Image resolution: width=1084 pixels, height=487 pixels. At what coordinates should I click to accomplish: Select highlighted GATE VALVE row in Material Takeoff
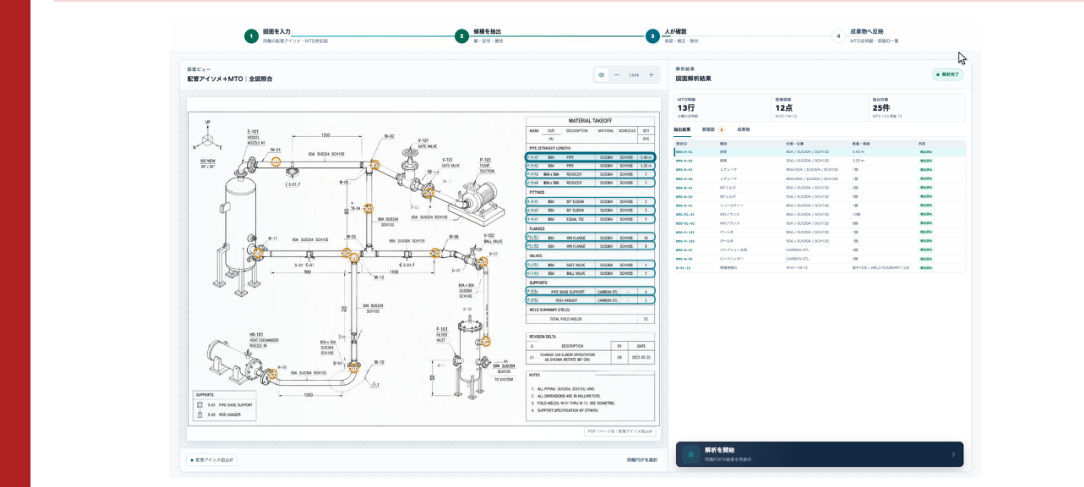pos(590,264)
